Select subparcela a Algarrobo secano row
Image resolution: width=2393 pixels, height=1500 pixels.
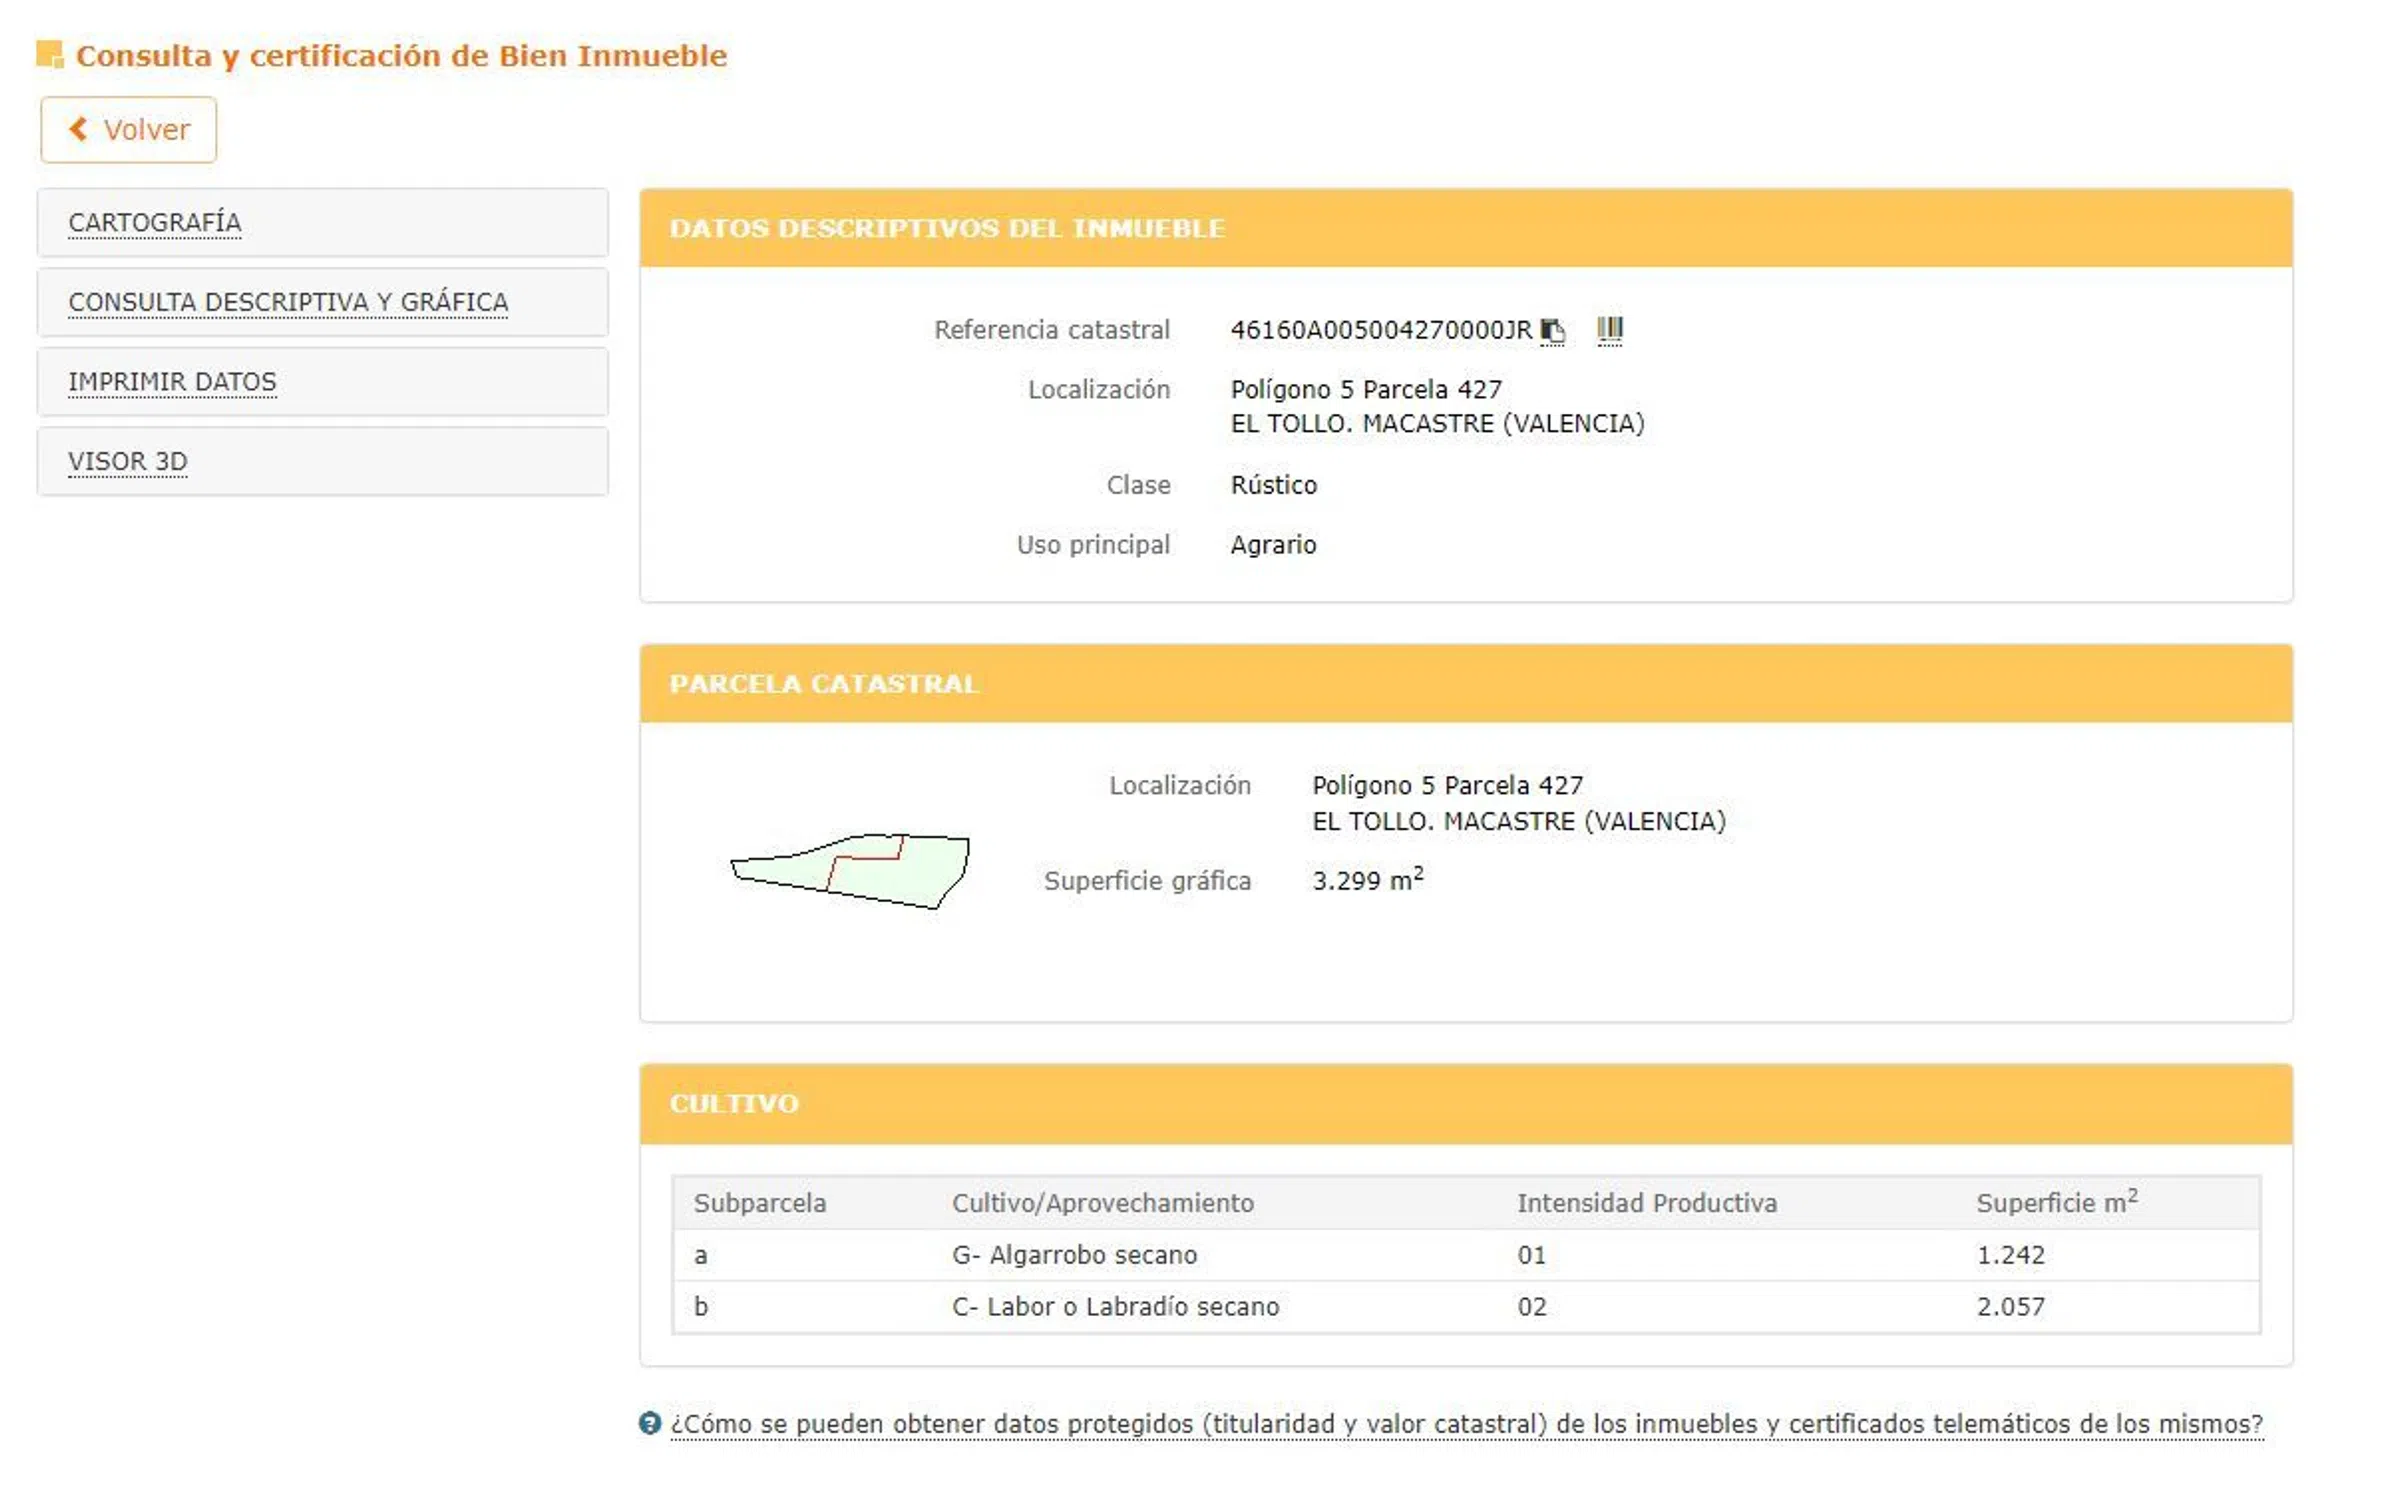click(1074, 1254)
